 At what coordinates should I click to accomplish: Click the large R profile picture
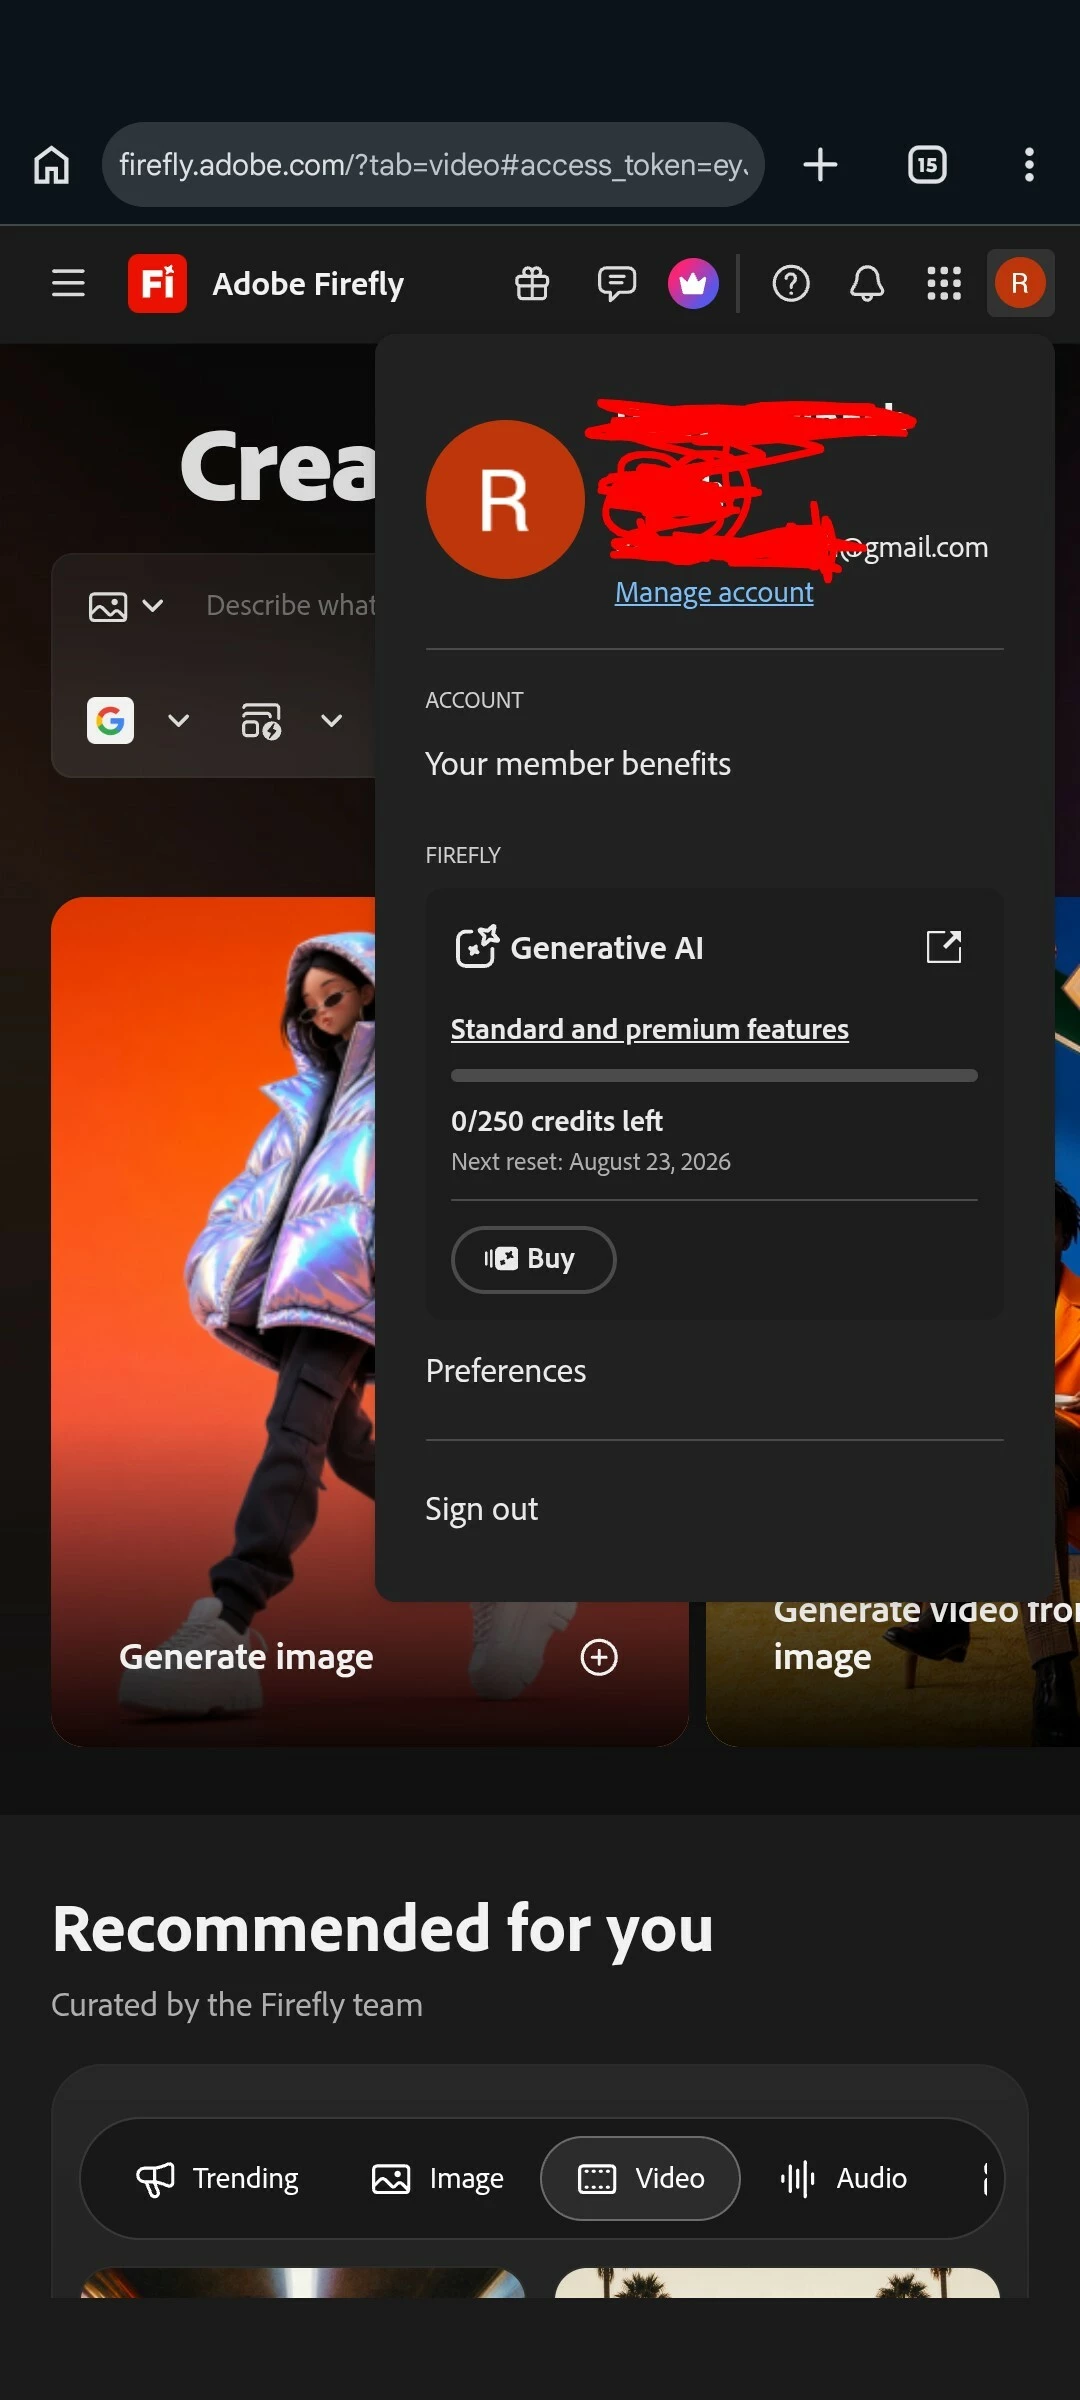pos(505,499)
